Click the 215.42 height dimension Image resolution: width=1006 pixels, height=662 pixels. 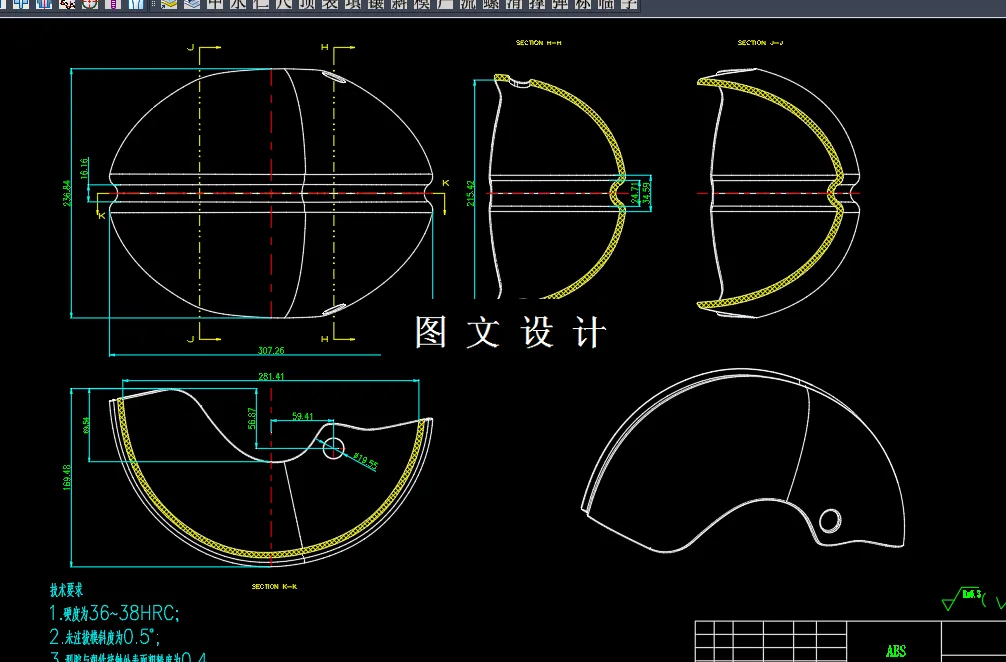coord(470,193)
